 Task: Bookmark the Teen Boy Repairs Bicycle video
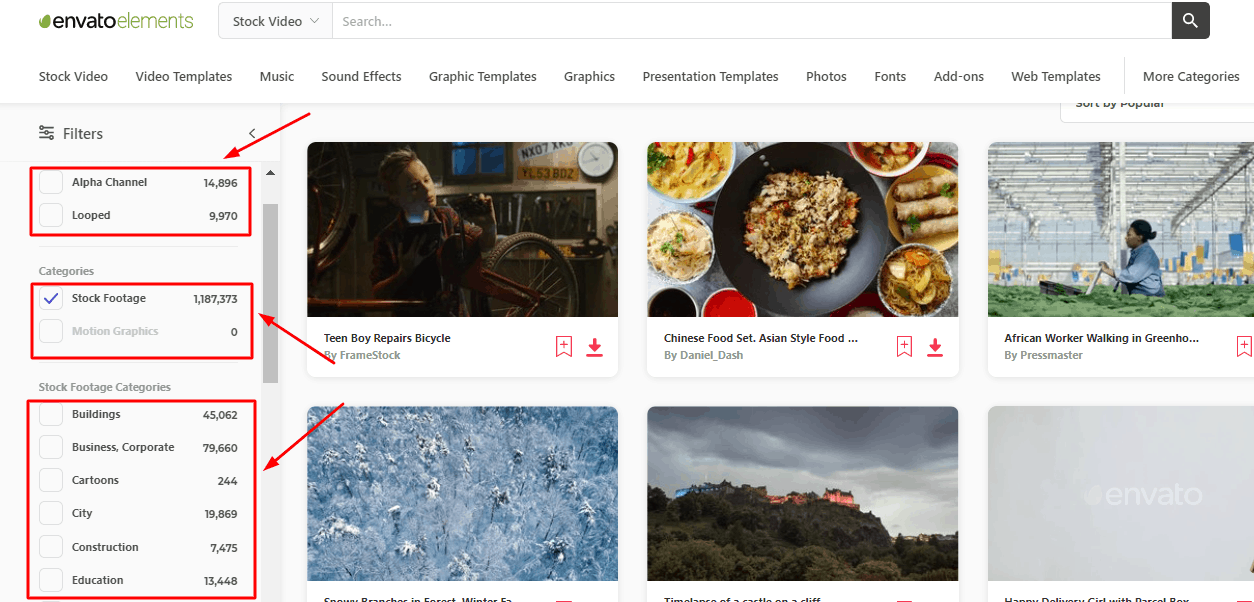(x=564, y=347)
